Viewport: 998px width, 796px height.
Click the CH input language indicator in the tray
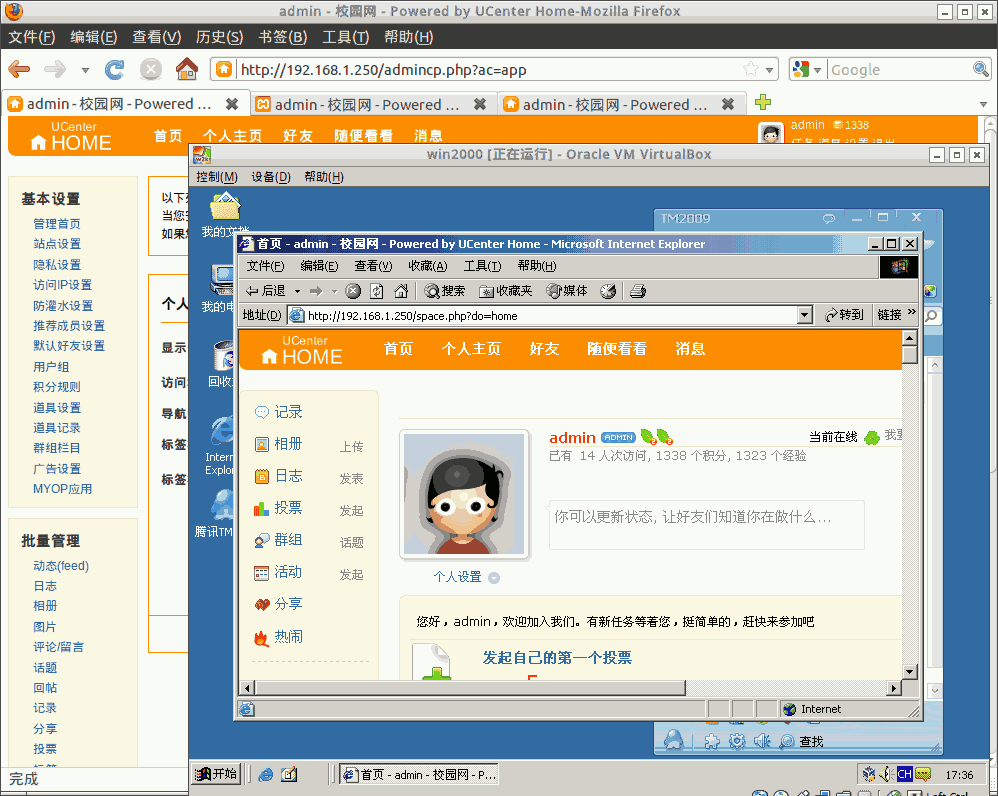(904, 774)
